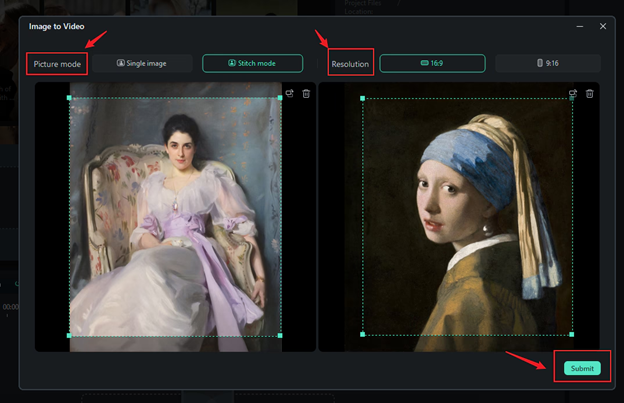Viewport: 624px width, 403px height.
Task: Click the left image's bottom-right crop handle
Action: point(280,335)
